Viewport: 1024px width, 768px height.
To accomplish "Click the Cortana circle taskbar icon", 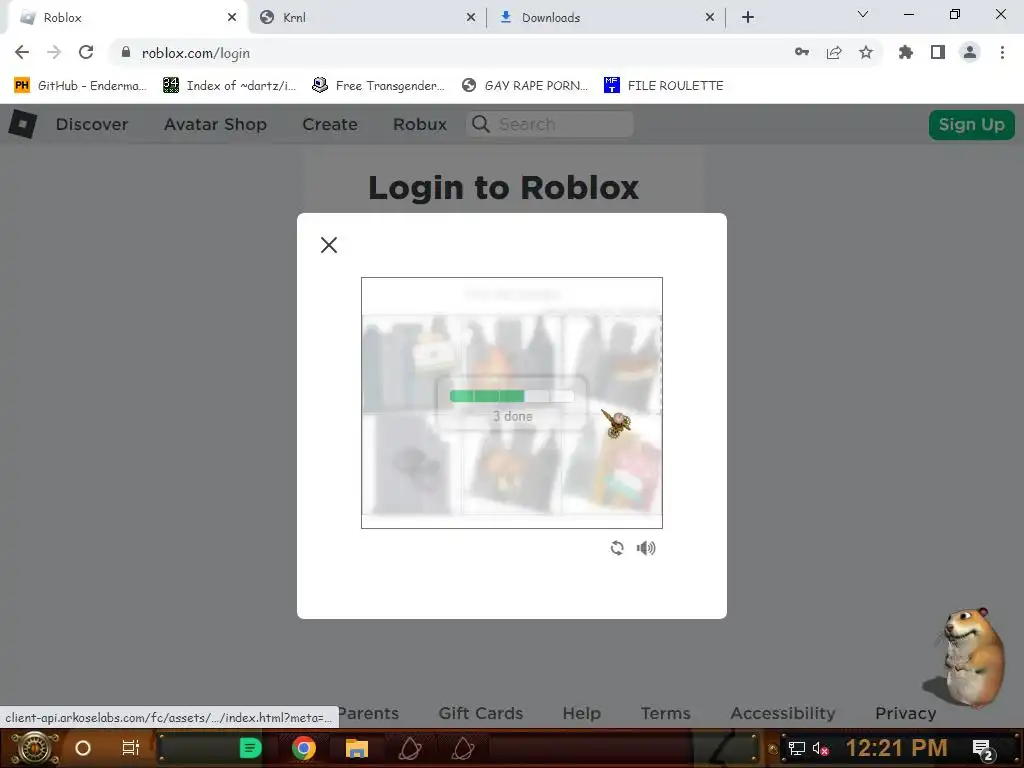I will (83, 748).
